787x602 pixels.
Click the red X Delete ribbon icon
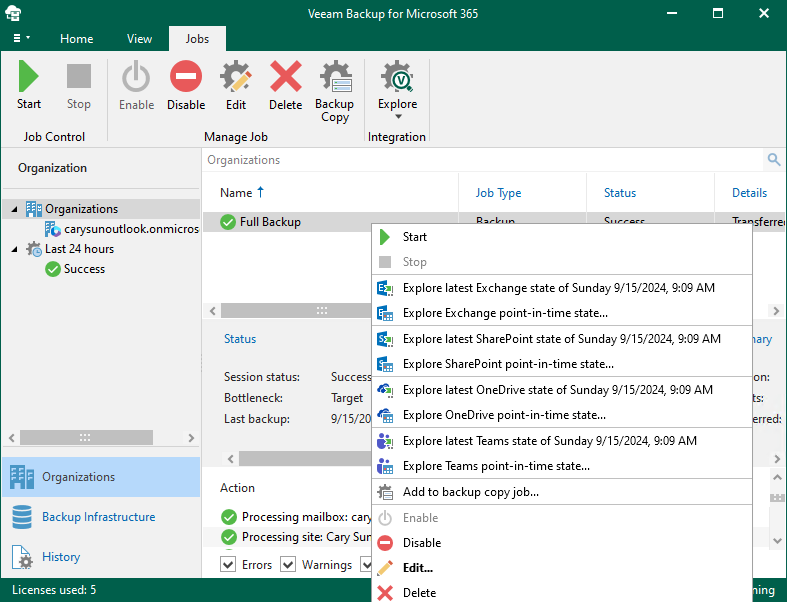286,76
